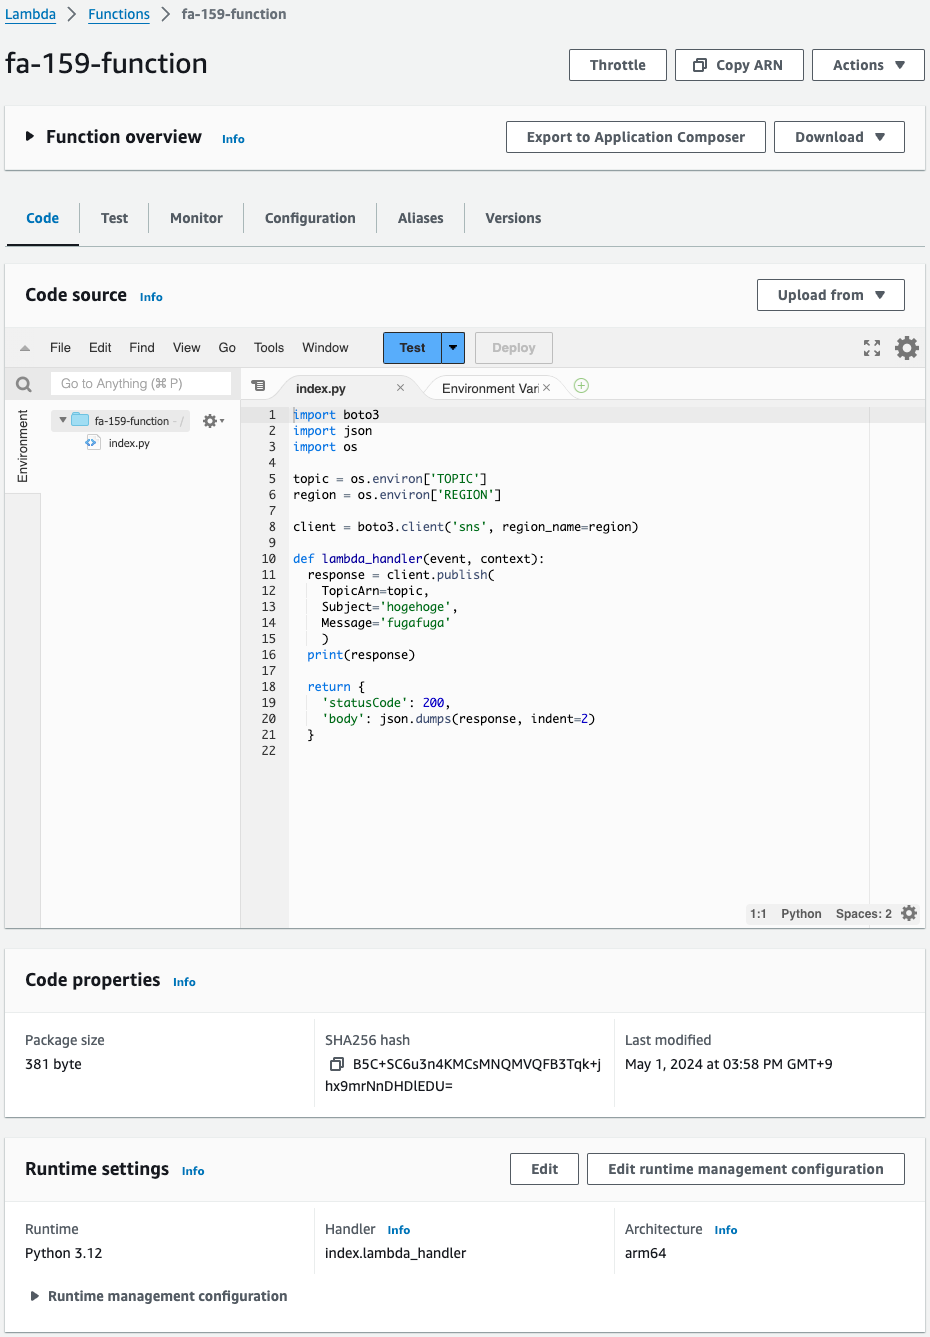
Task: Open the Test button's dropdown arrow
Action: [x=451, y=347]
